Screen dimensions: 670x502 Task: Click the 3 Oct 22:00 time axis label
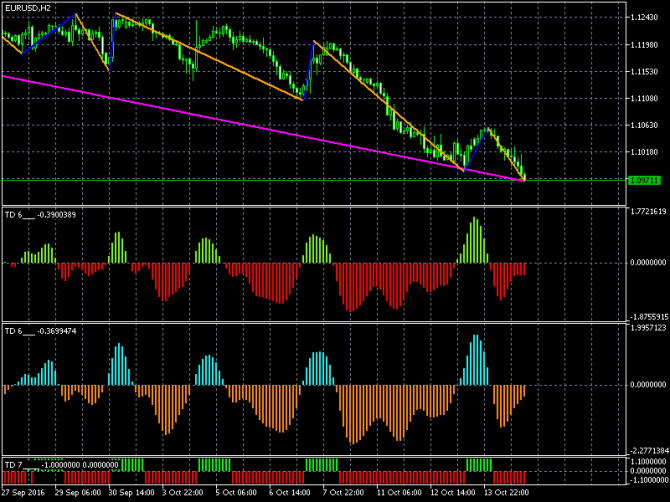coord(183,492)
